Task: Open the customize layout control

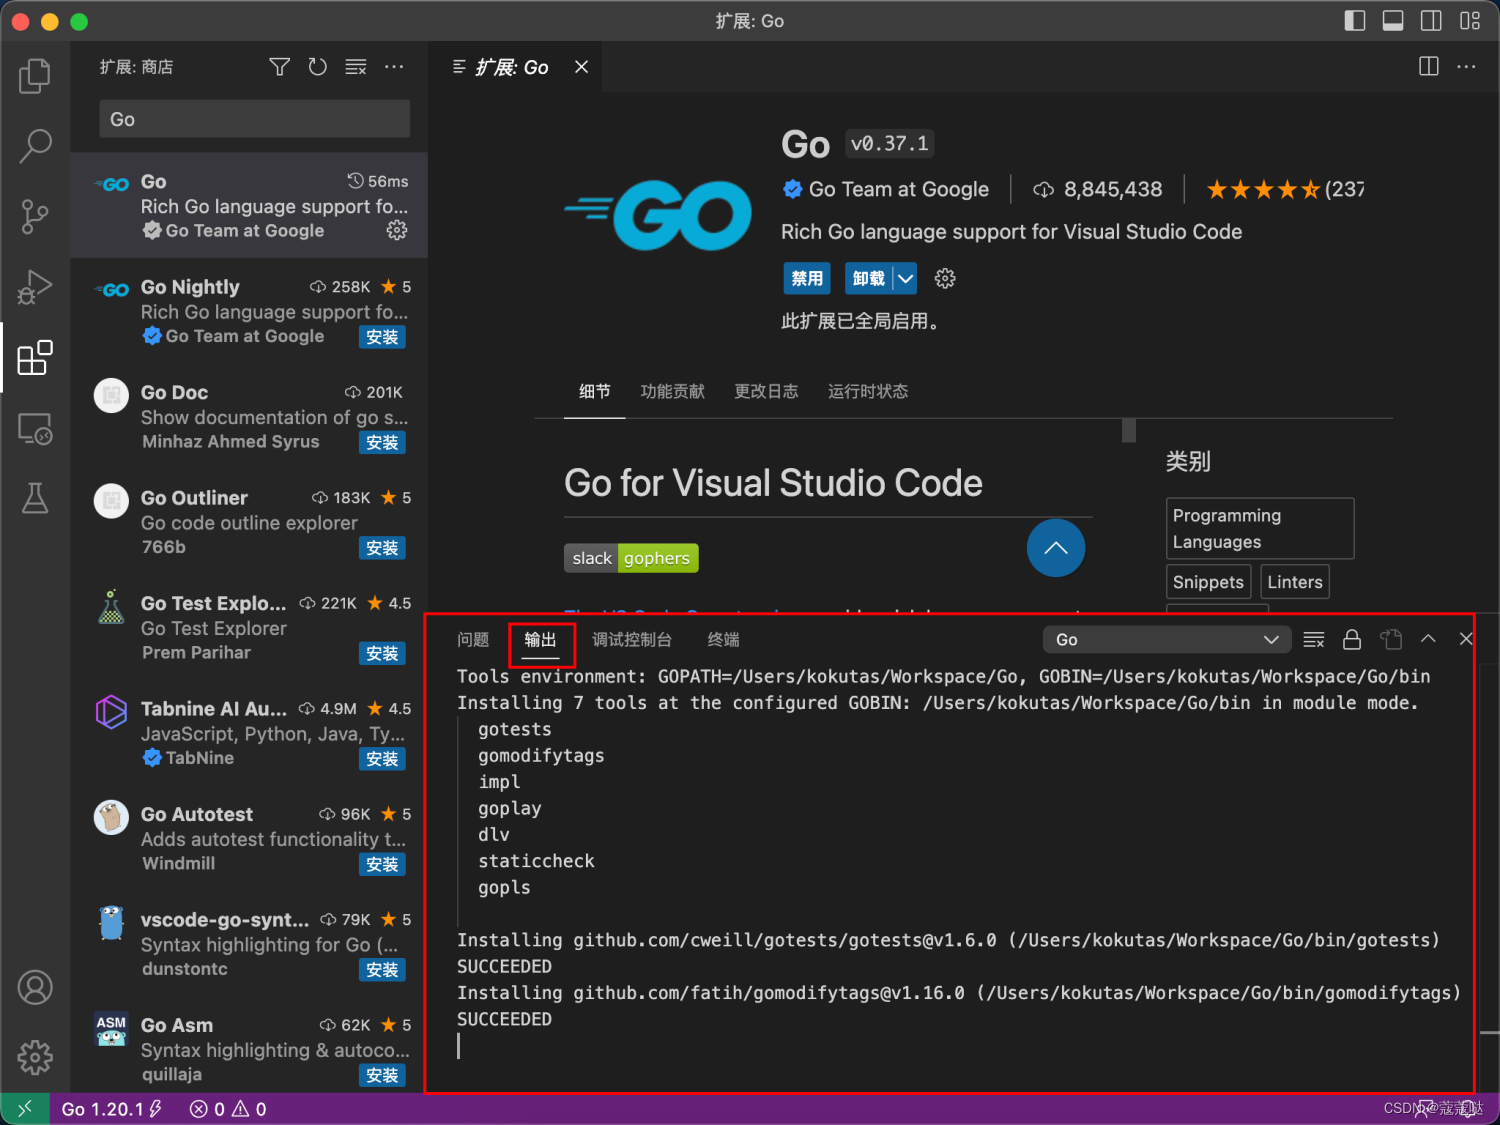Action: click(x=1470, y=20)
